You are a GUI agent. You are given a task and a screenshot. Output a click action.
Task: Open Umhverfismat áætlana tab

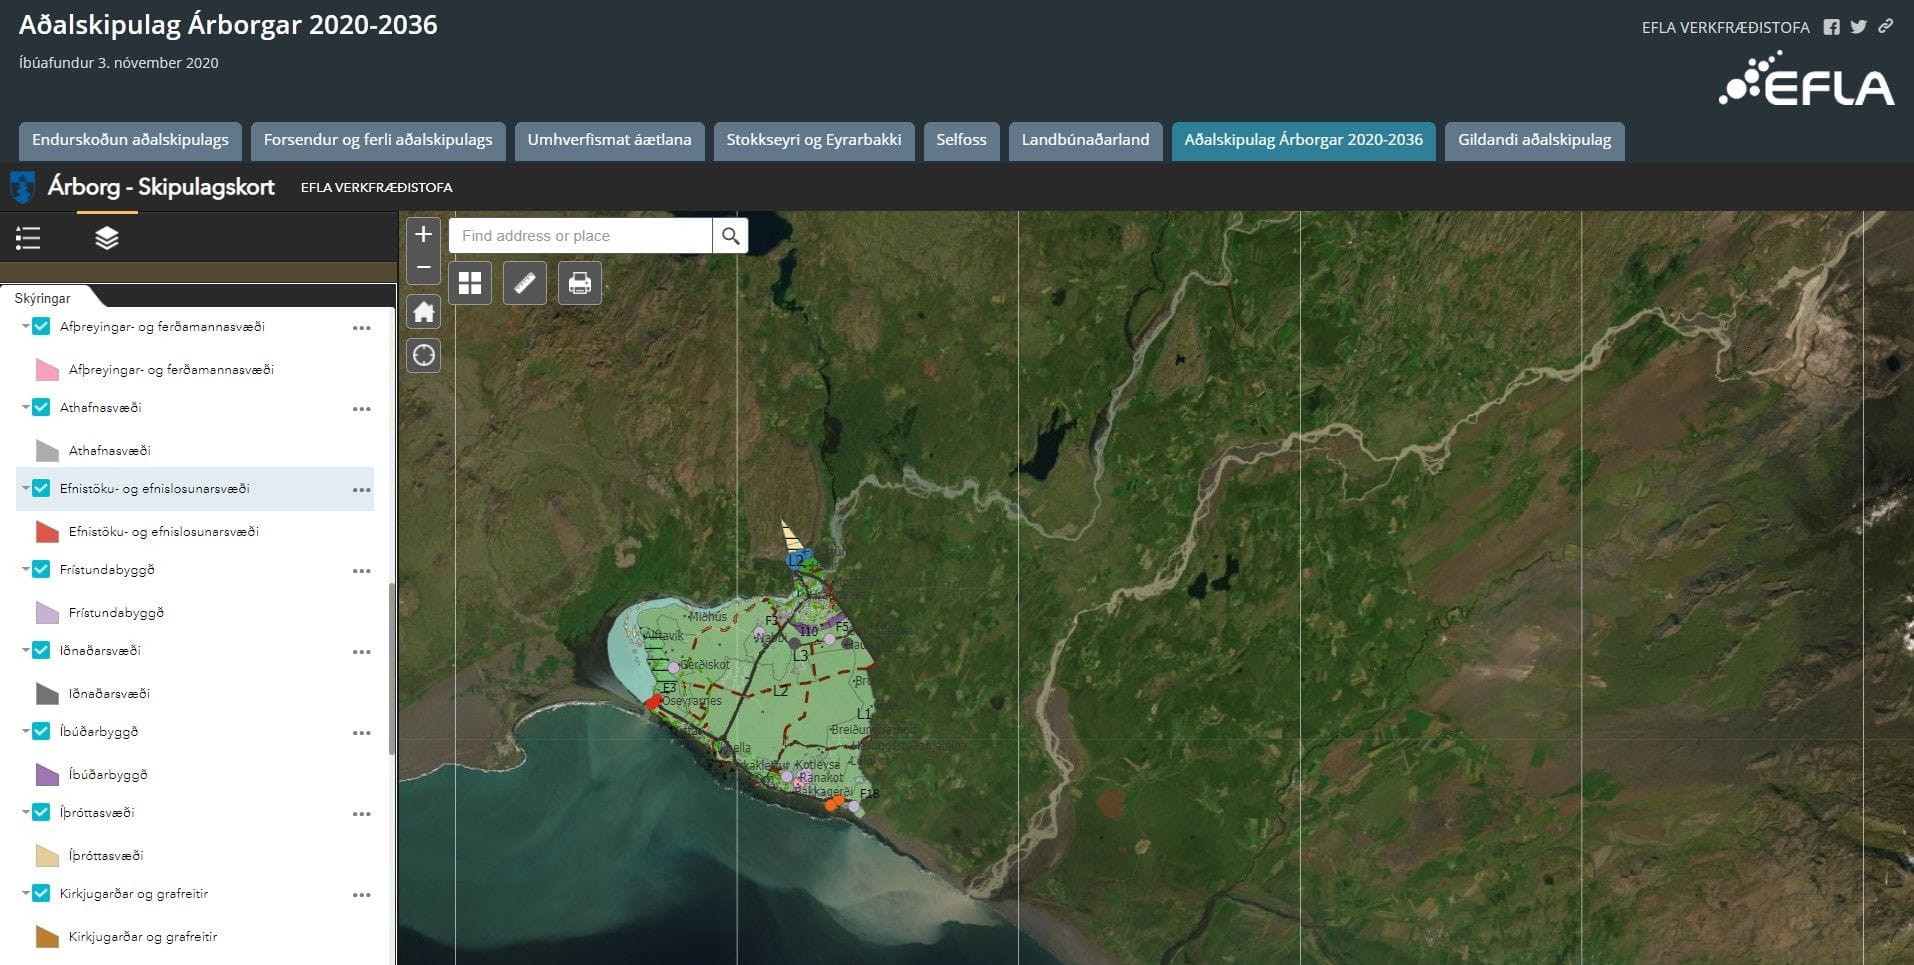coord(610,141)
